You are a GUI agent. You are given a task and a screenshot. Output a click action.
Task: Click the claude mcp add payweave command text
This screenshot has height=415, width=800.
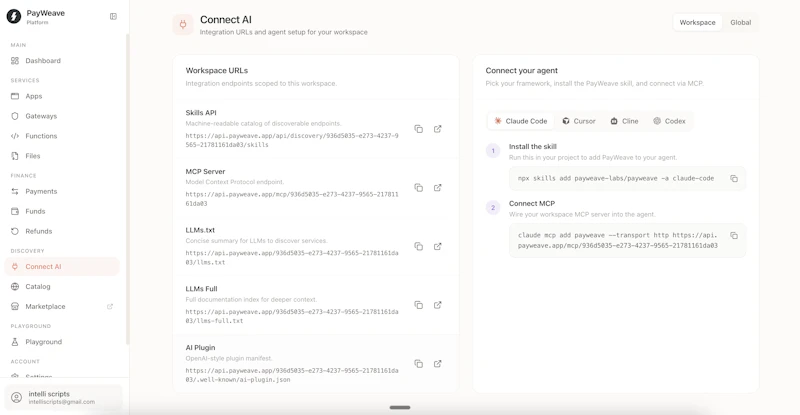[618, 240]
